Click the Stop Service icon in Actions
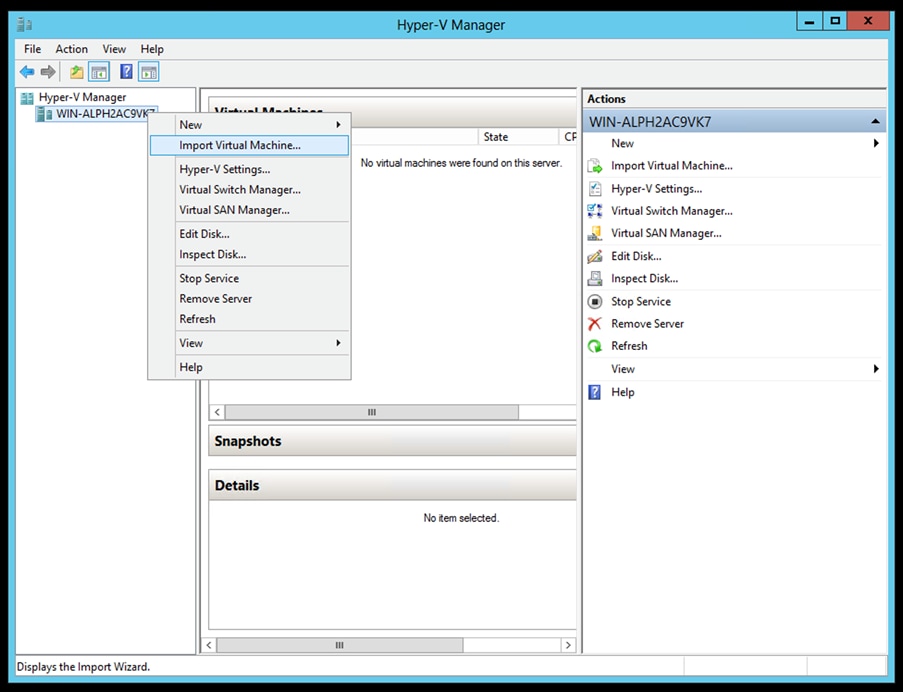The height and width of the screenshot is (692, 903). click(595, 302)
